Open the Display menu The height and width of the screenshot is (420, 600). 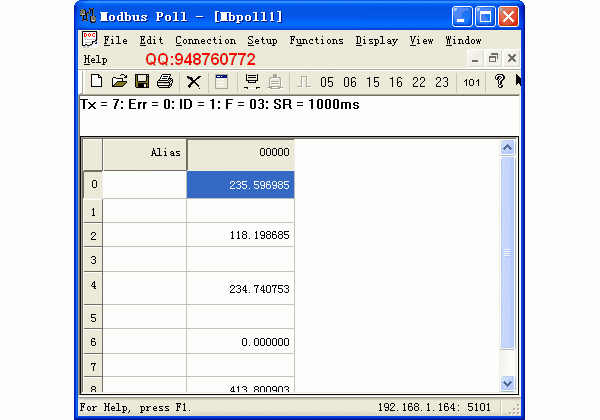click(x=376, y=41)
